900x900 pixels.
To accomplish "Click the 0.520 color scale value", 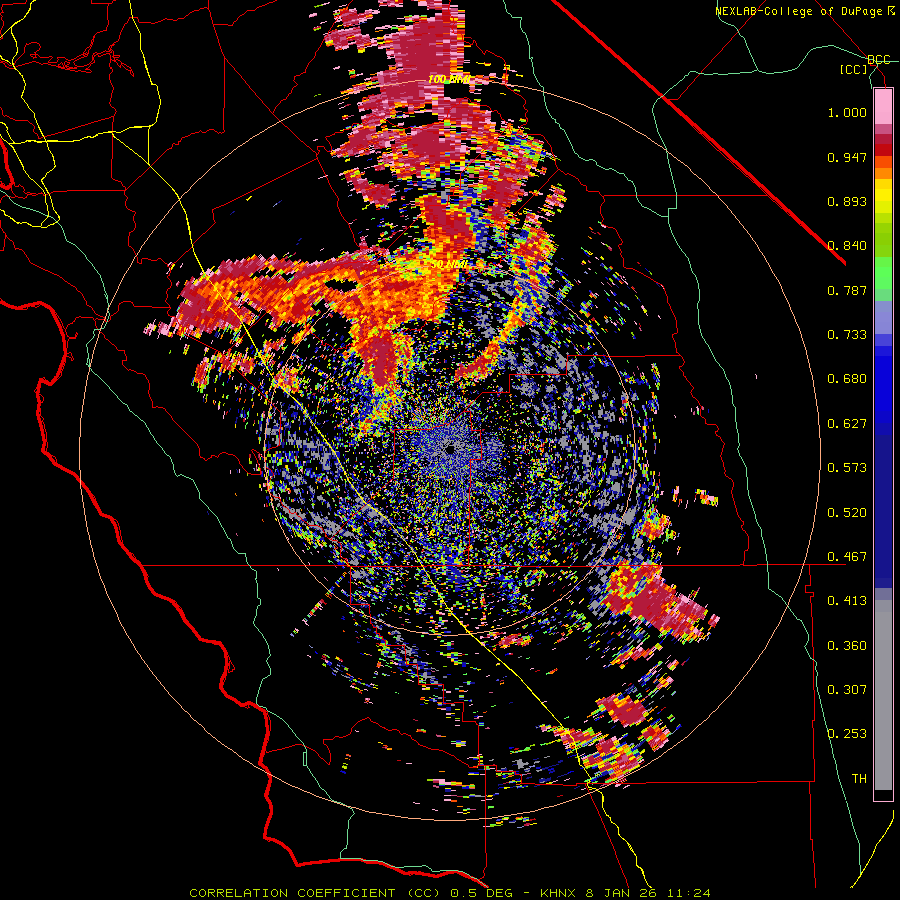I will click(x=847, y=513).
